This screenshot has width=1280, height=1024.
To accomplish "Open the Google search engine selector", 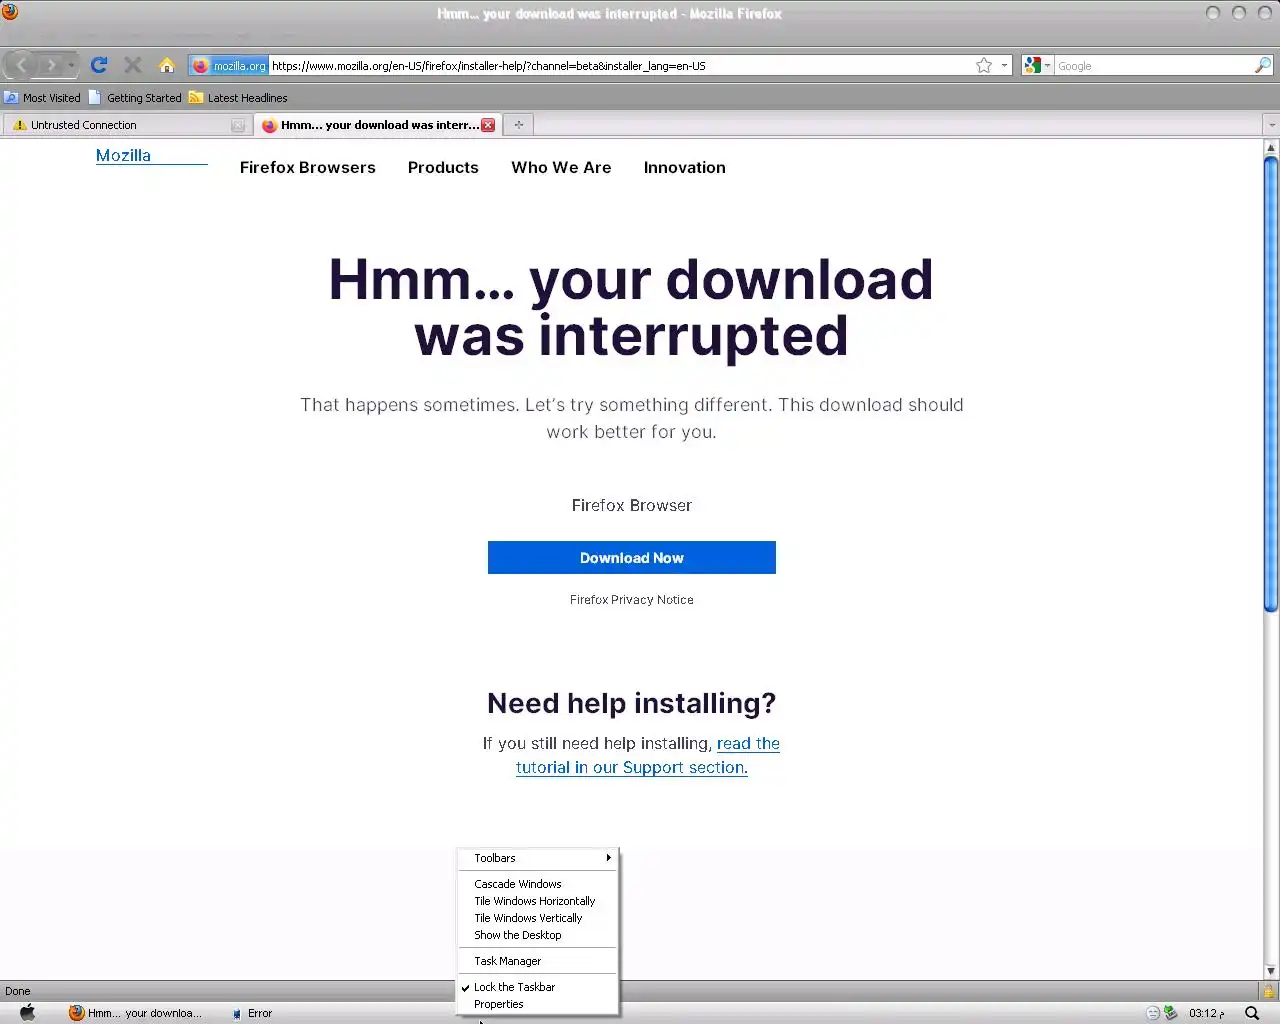I will pos(1037,66).
